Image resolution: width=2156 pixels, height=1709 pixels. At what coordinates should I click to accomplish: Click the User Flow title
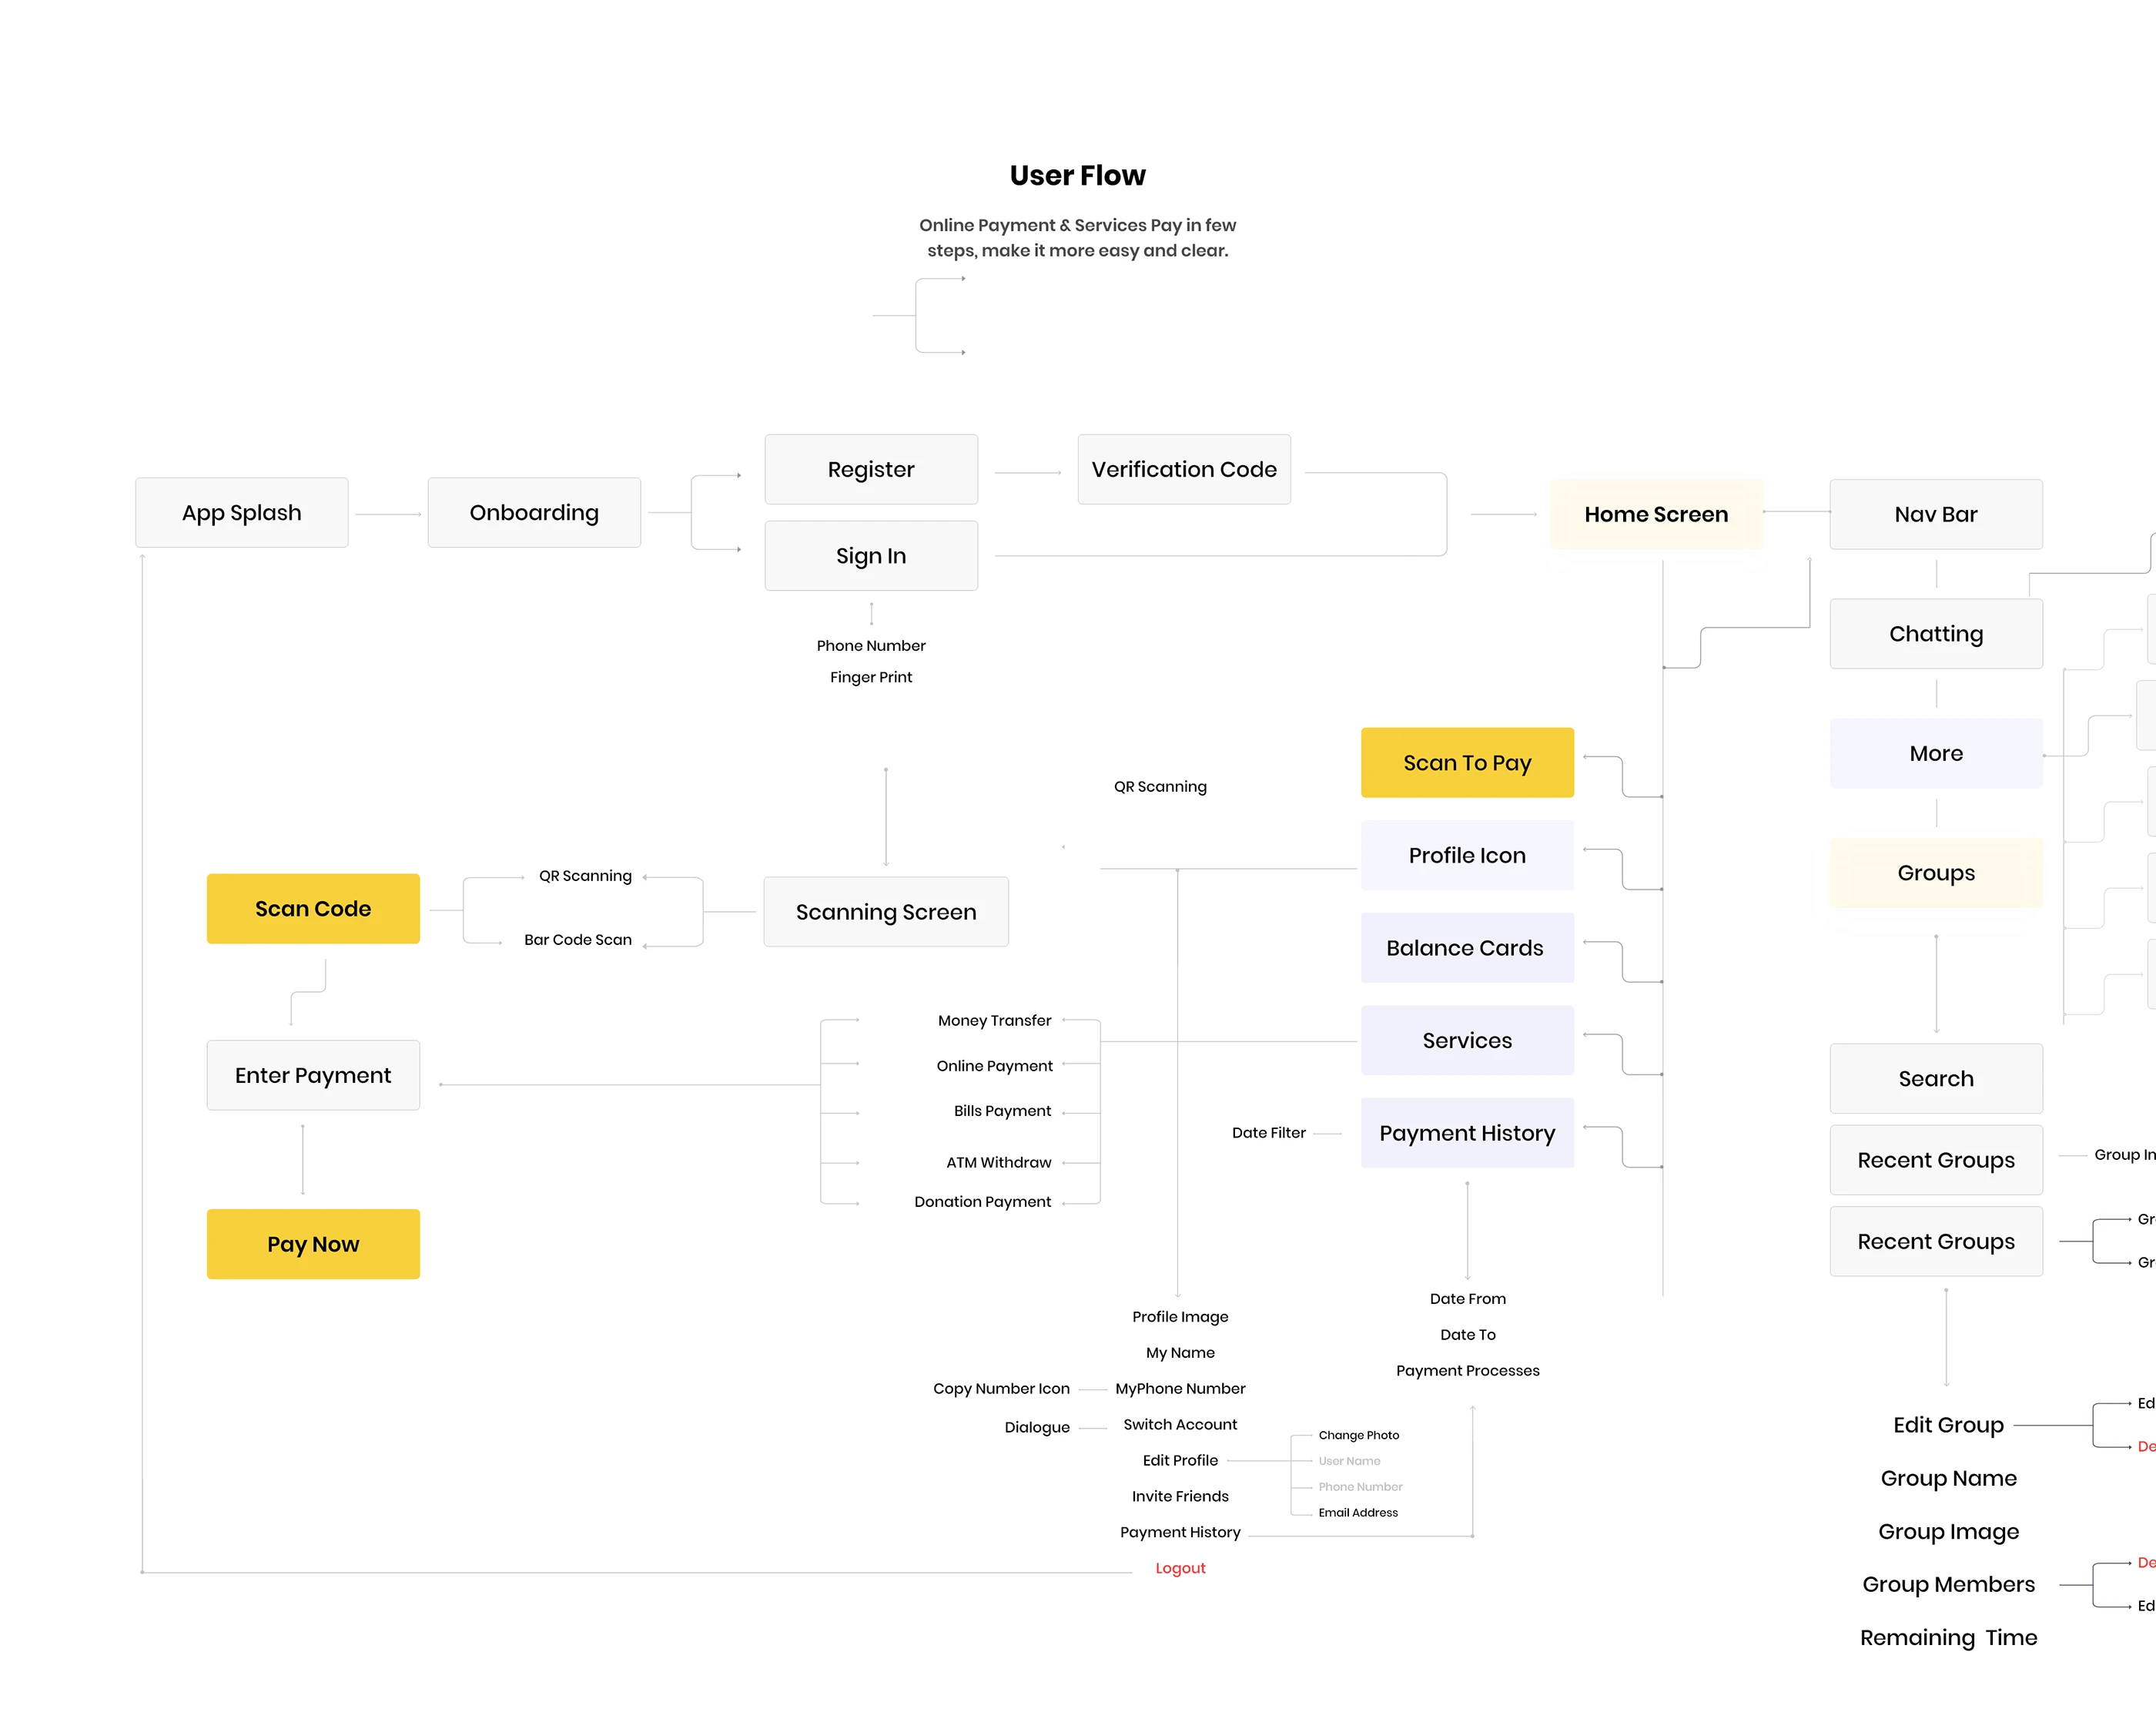coord(1077,176)
